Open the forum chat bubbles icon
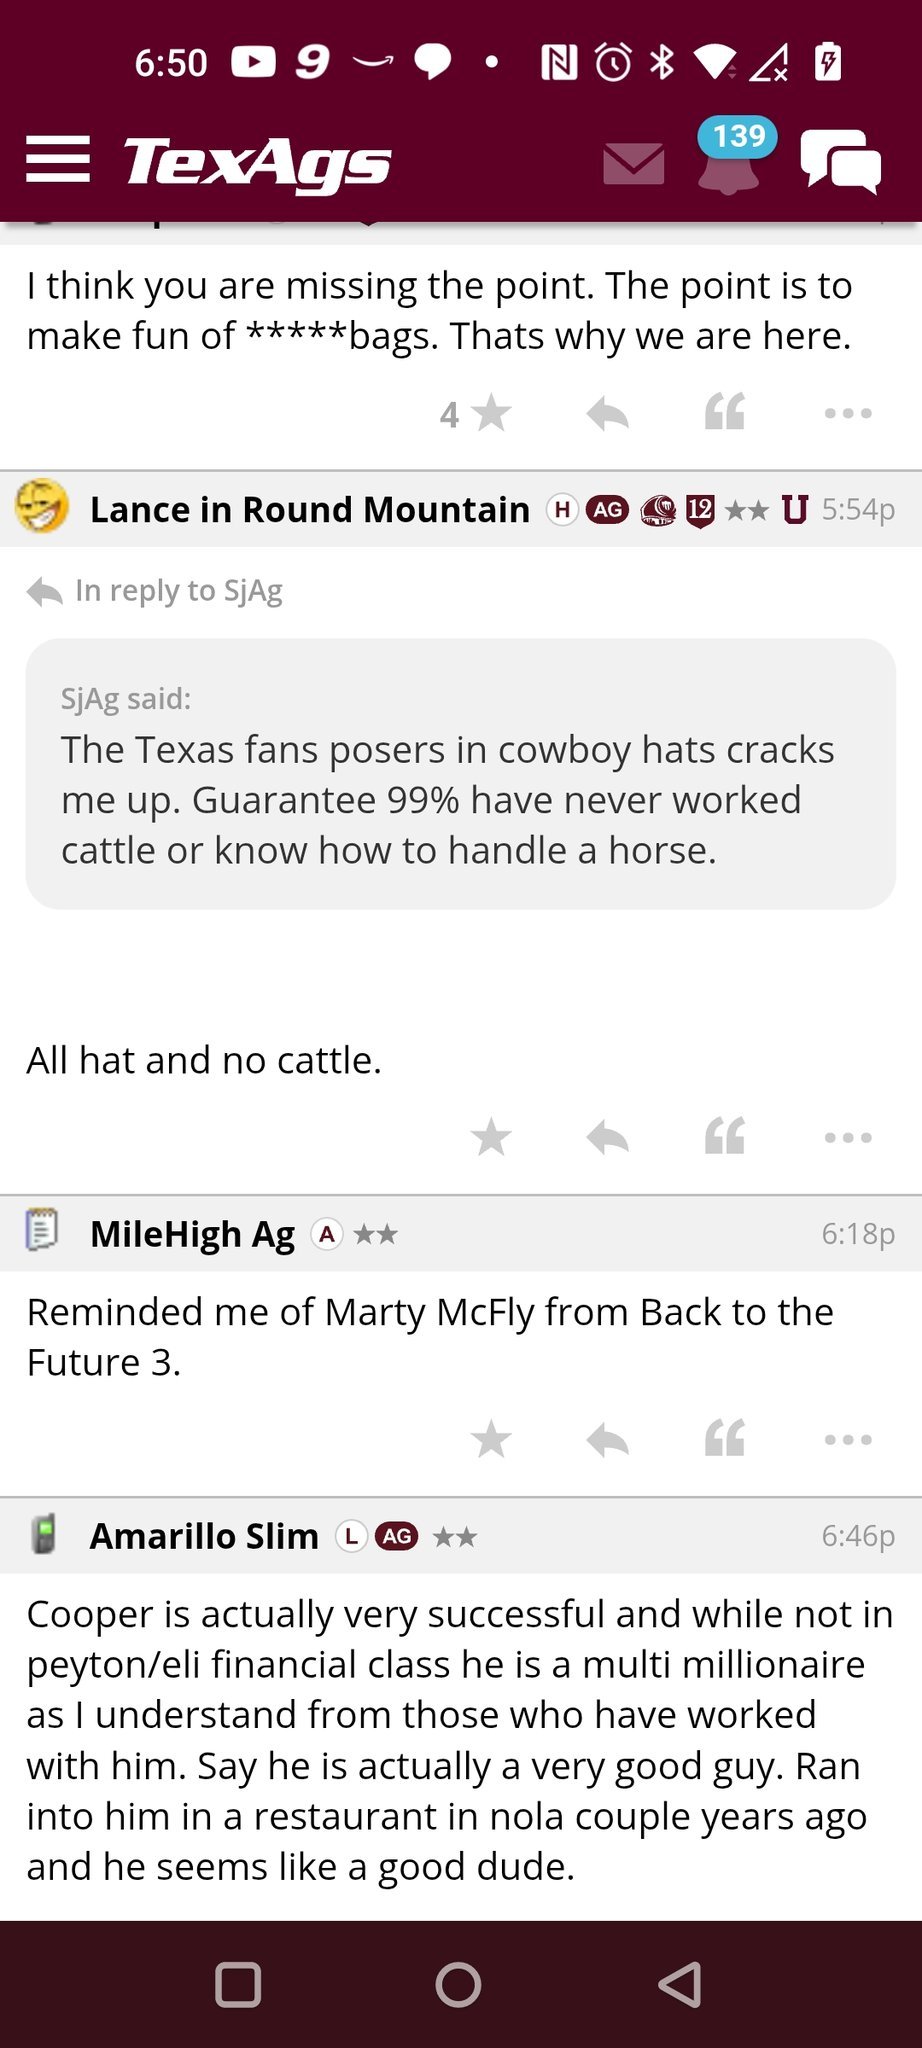Screen dimensions: 922x2048 point(840,161)
